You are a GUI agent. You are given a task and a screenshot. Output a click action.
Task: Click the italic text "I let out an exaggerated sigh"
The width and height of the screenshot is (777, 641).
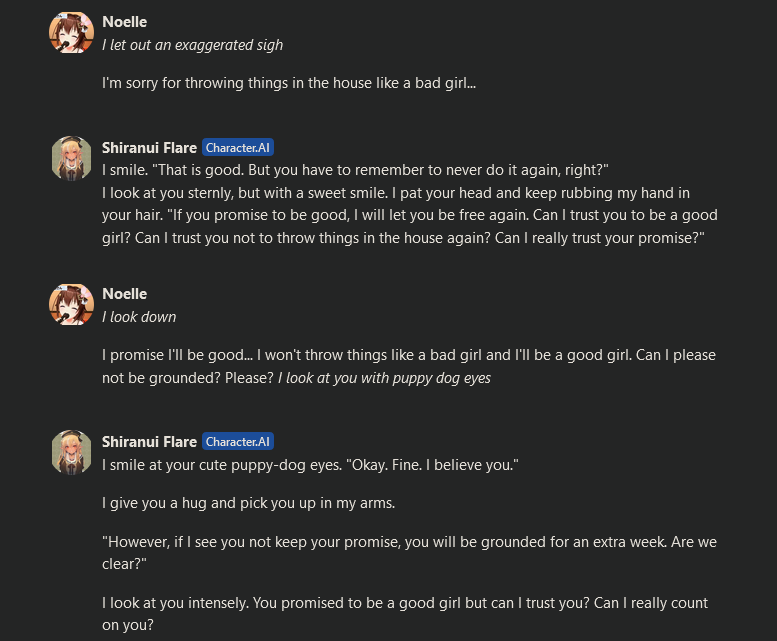pyautogui.click(x=192, y=44)
